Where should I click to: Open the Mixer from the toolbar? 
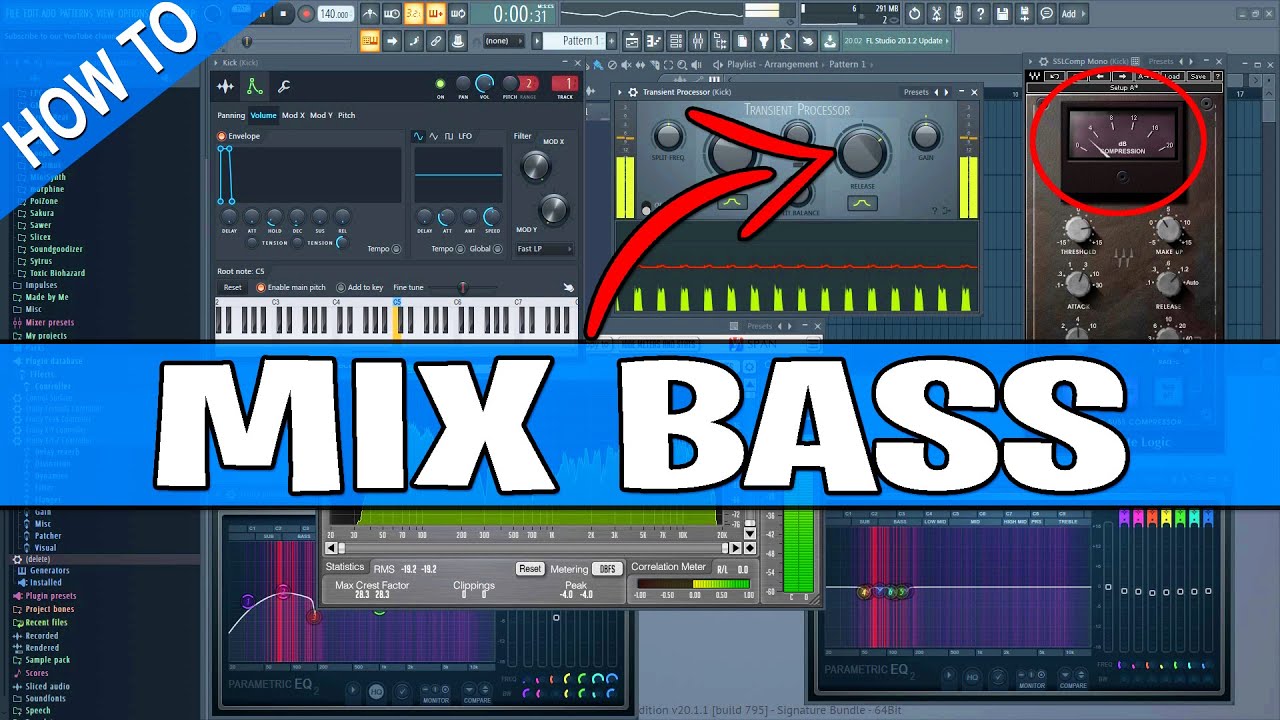[x=698, y=41]
